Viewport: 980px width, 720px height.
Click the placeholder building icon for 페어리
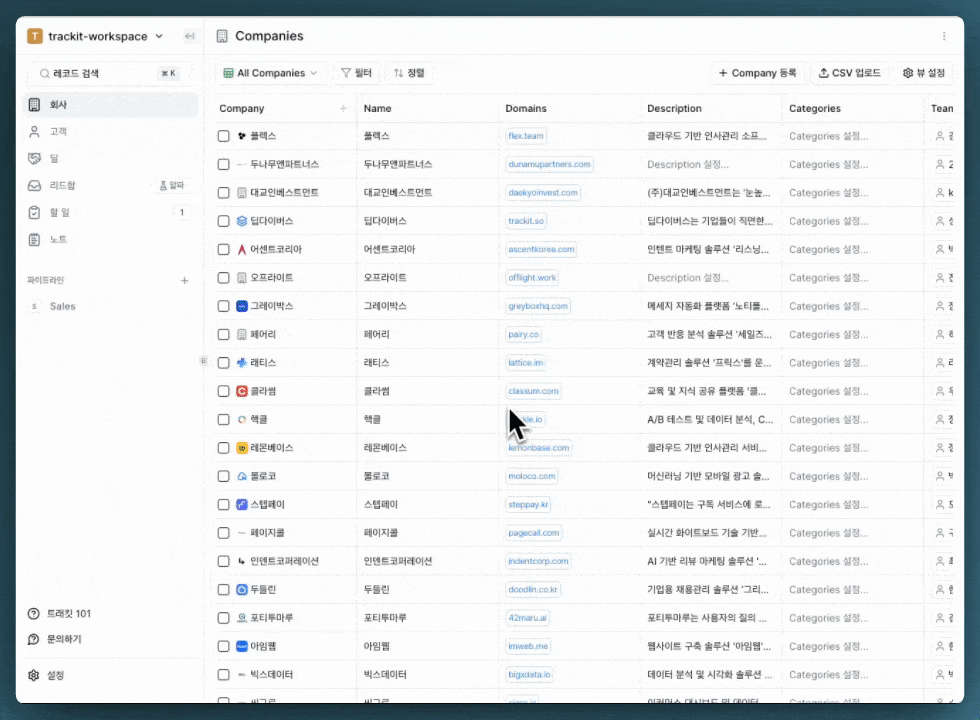242,334
